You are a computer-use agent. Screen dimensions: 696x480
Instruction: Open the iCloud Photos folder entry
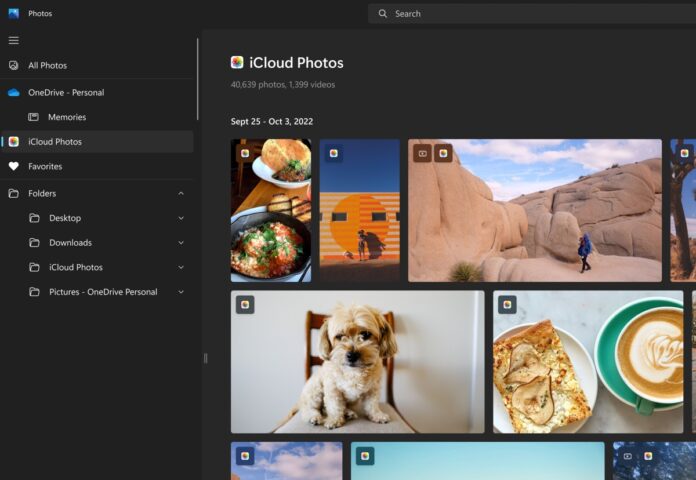(x=97, y=267)
